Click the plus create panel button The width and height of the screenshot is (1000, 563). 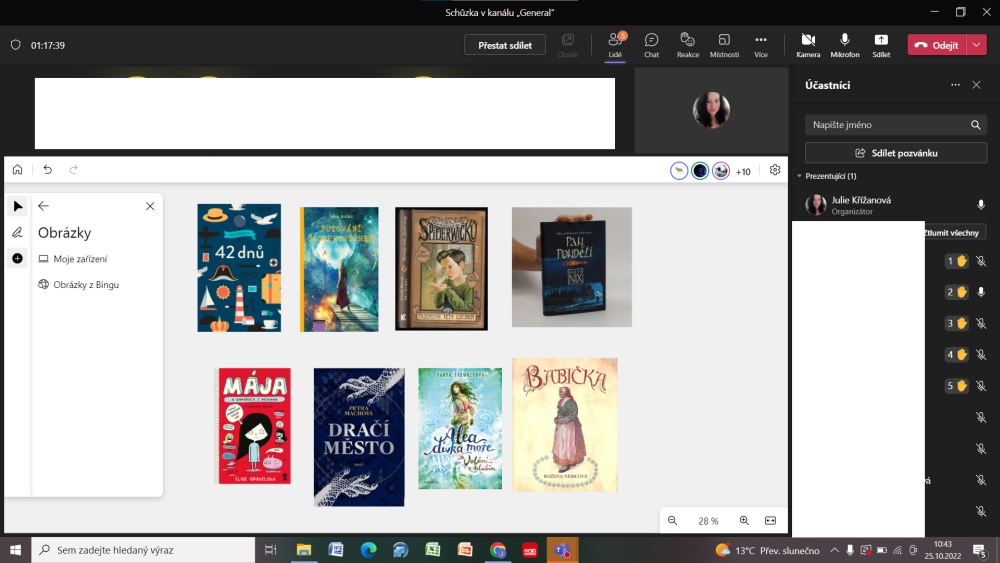click(17, 258)
